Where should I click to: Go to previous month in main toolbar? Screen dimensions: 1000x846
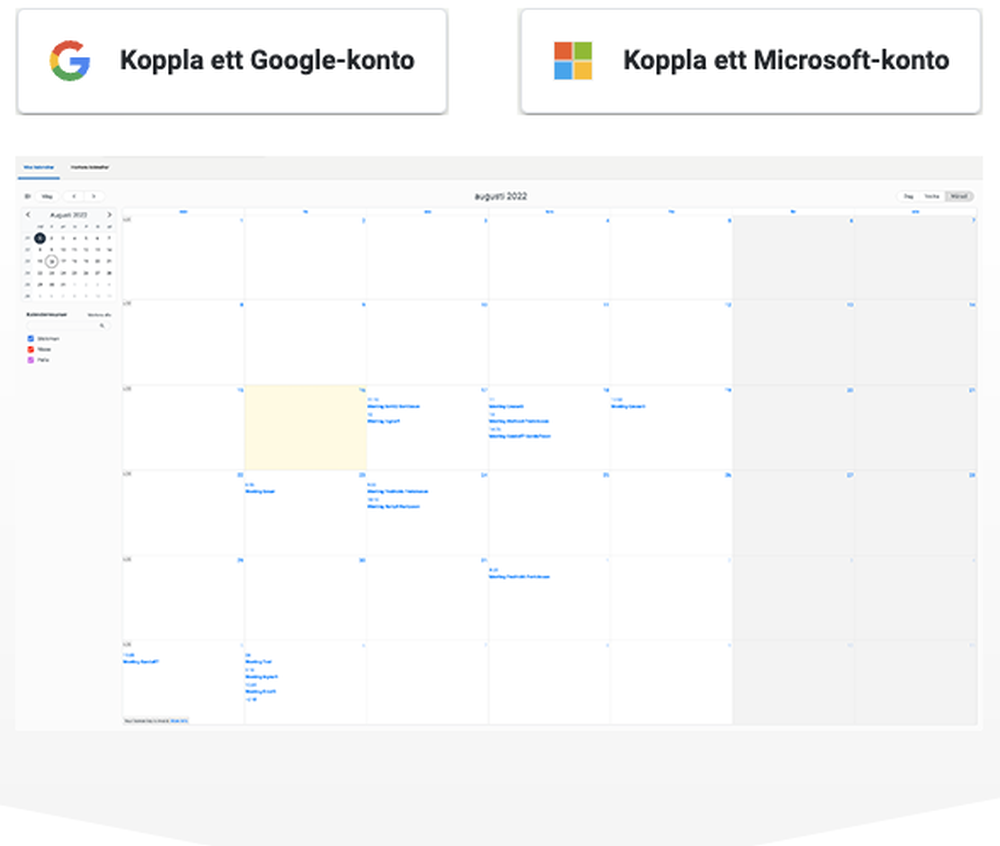click(74, 196)
